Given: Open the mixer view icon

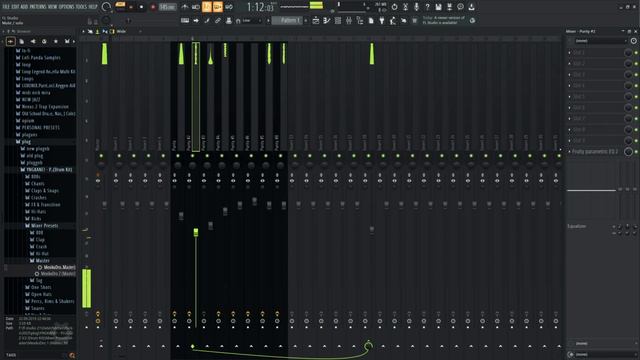Looking at the screenshot, I should pos(349,20).
